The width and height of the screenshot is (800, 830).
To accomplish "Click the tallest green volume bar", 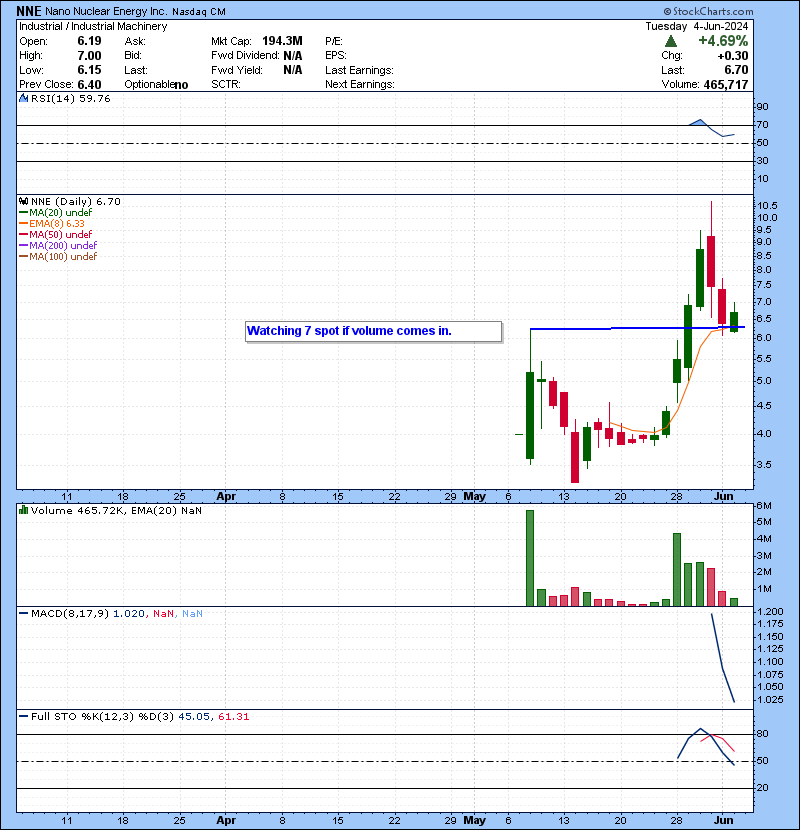I will point(529,558).
